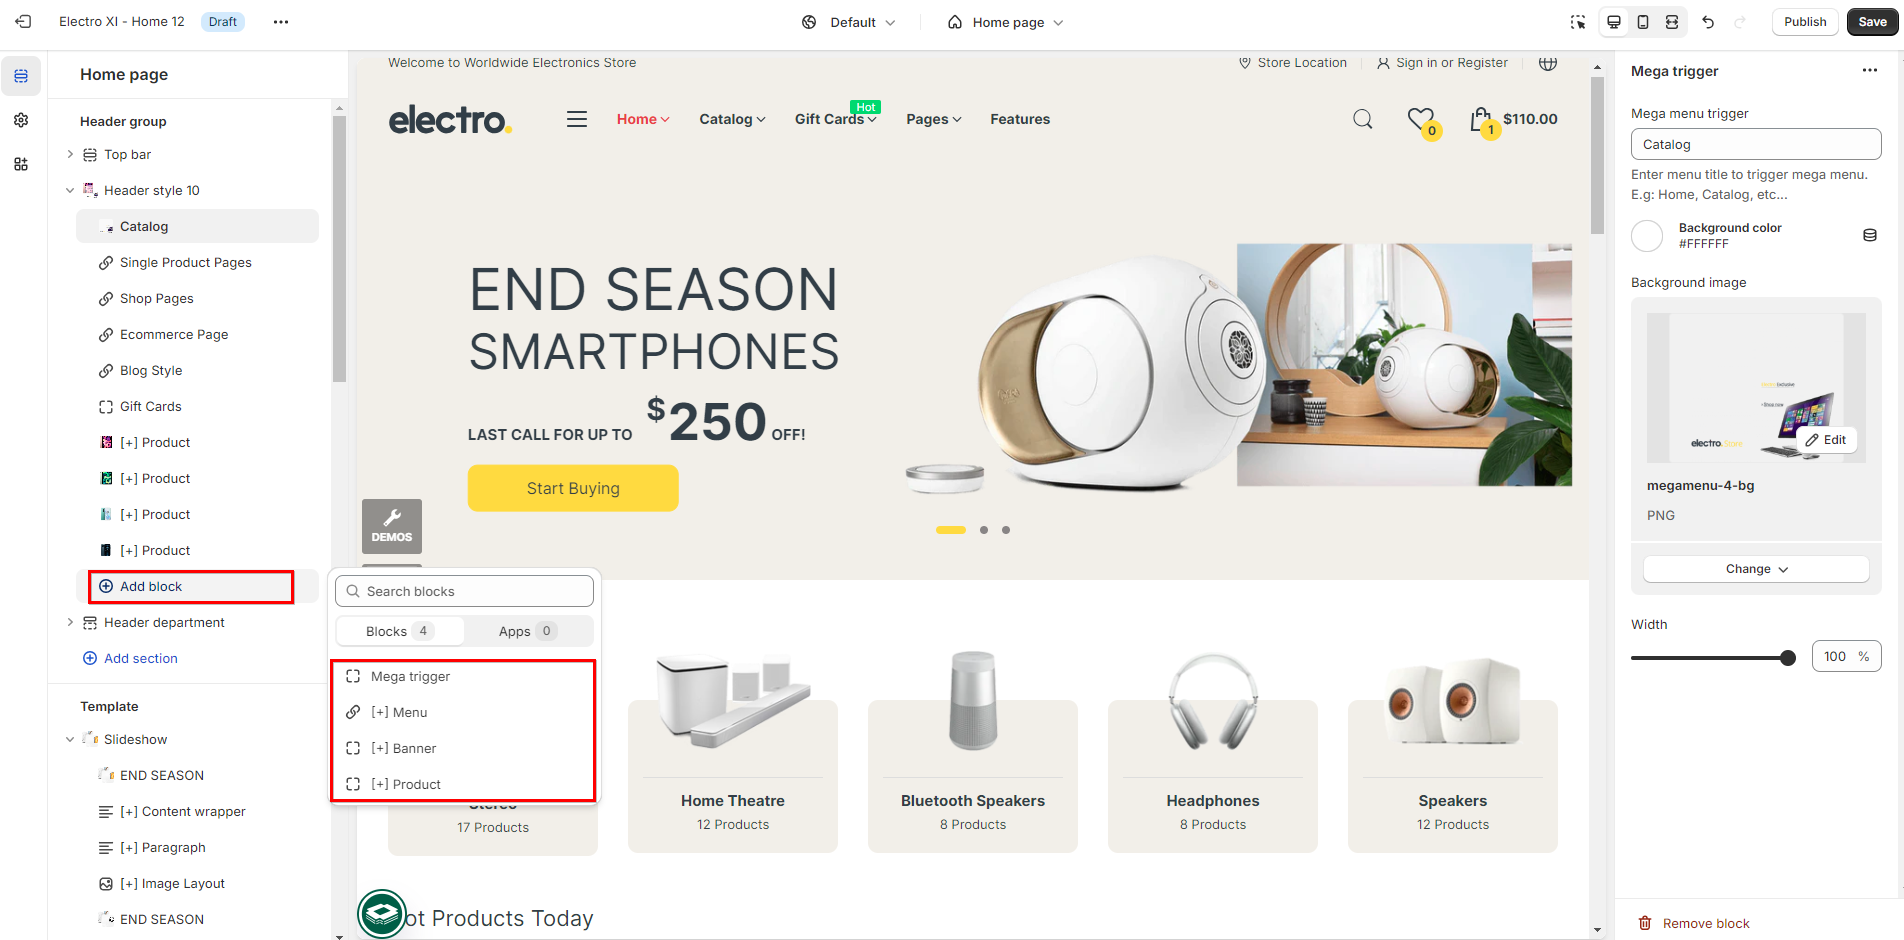The image size is (1904, 940).
Task: Open the Change image dropdown
Action: pyautogui.click(x=1756, y=569)
